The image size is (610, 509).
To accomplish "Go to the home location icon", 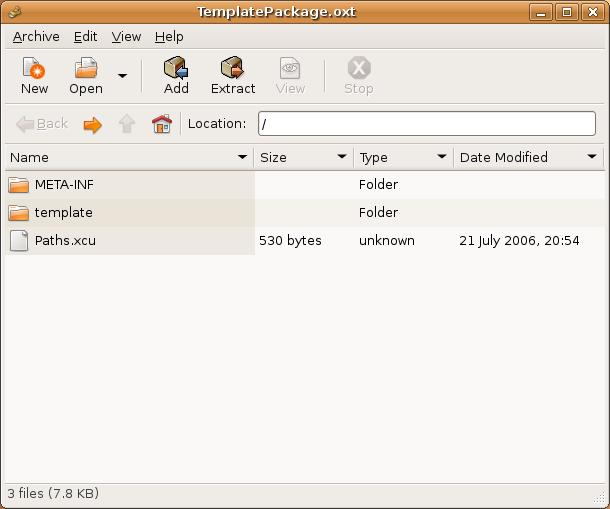I will point(161,124).
